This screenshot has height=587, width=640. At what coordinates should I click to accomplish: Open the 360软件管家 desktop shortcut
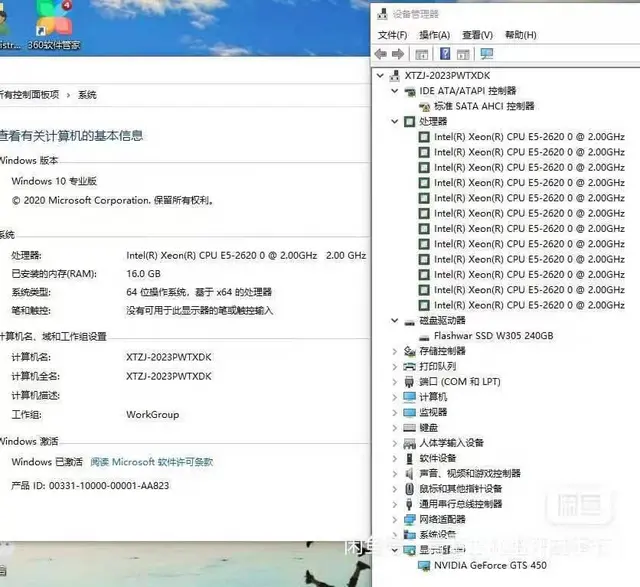53,24
